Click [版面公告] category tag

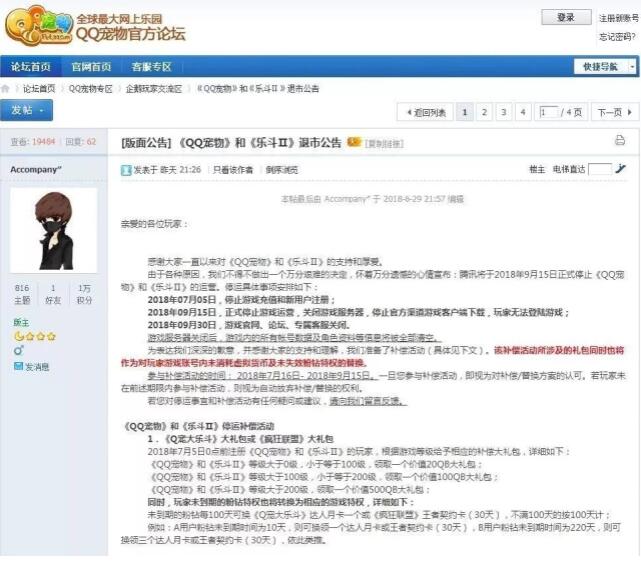146,143
